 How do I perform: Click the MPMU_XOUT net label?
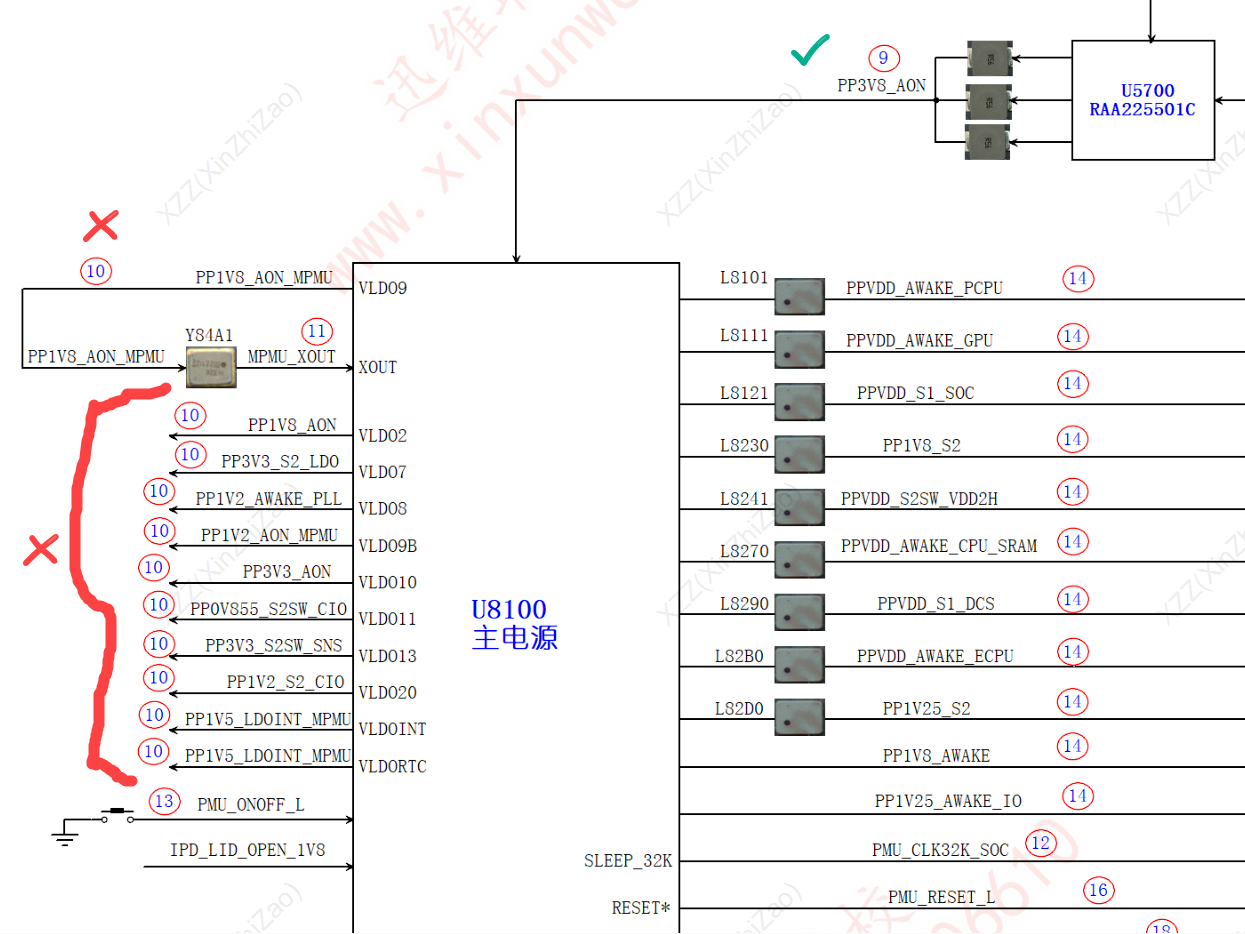(291, 357)
